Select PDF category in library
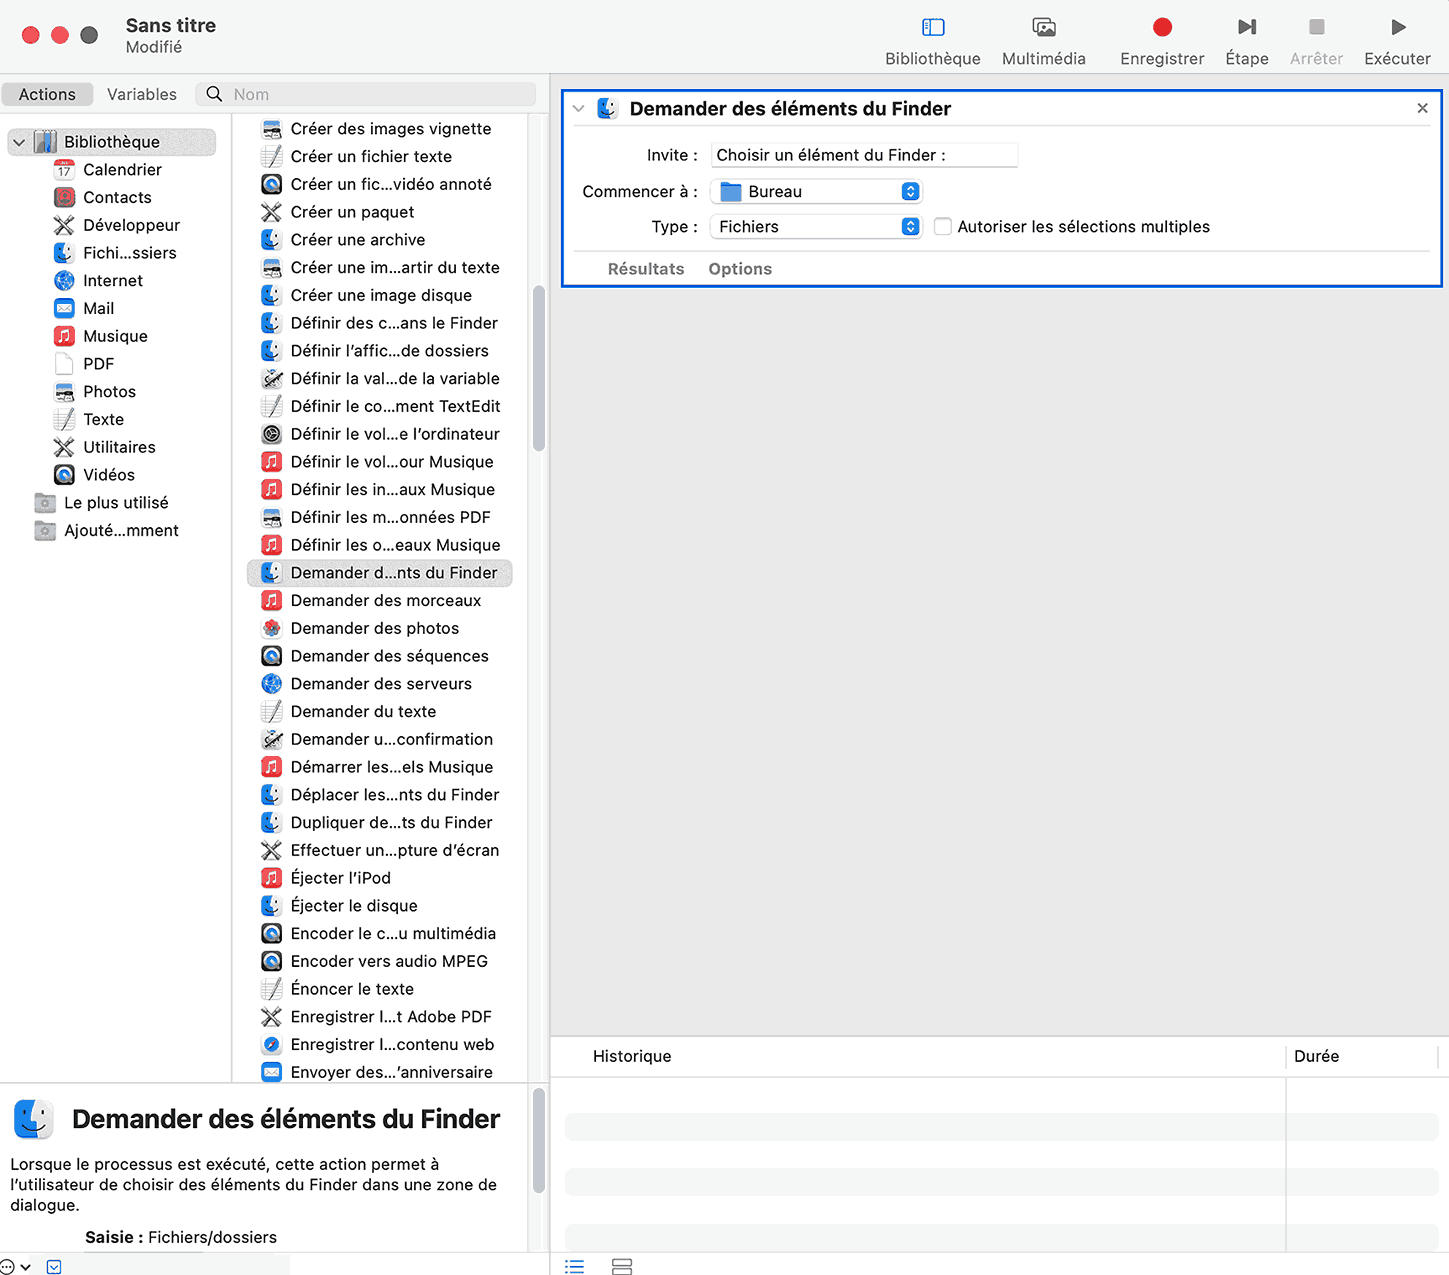1449x1275 pixels. (98, 364)
